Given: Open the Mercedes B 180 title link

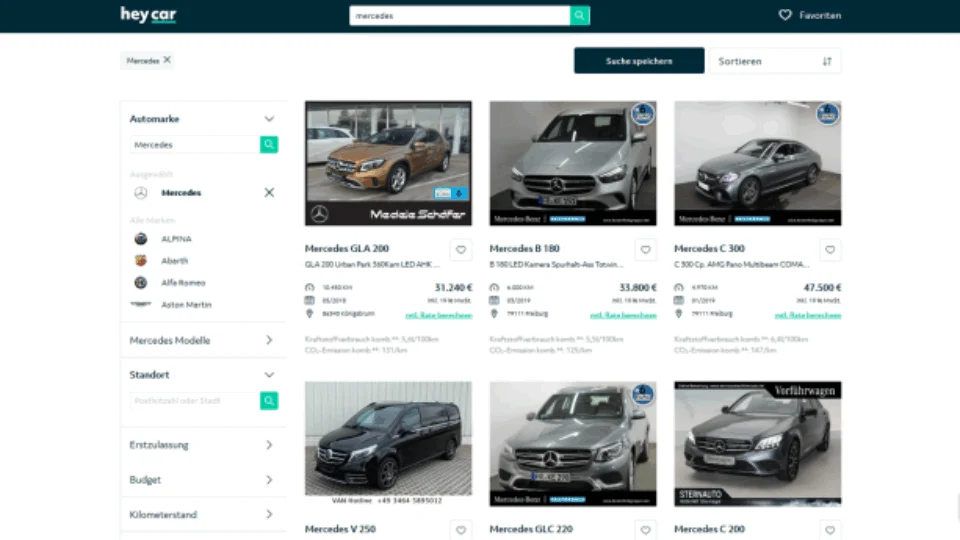Looking at the screenshot, I should click(525, 249).
